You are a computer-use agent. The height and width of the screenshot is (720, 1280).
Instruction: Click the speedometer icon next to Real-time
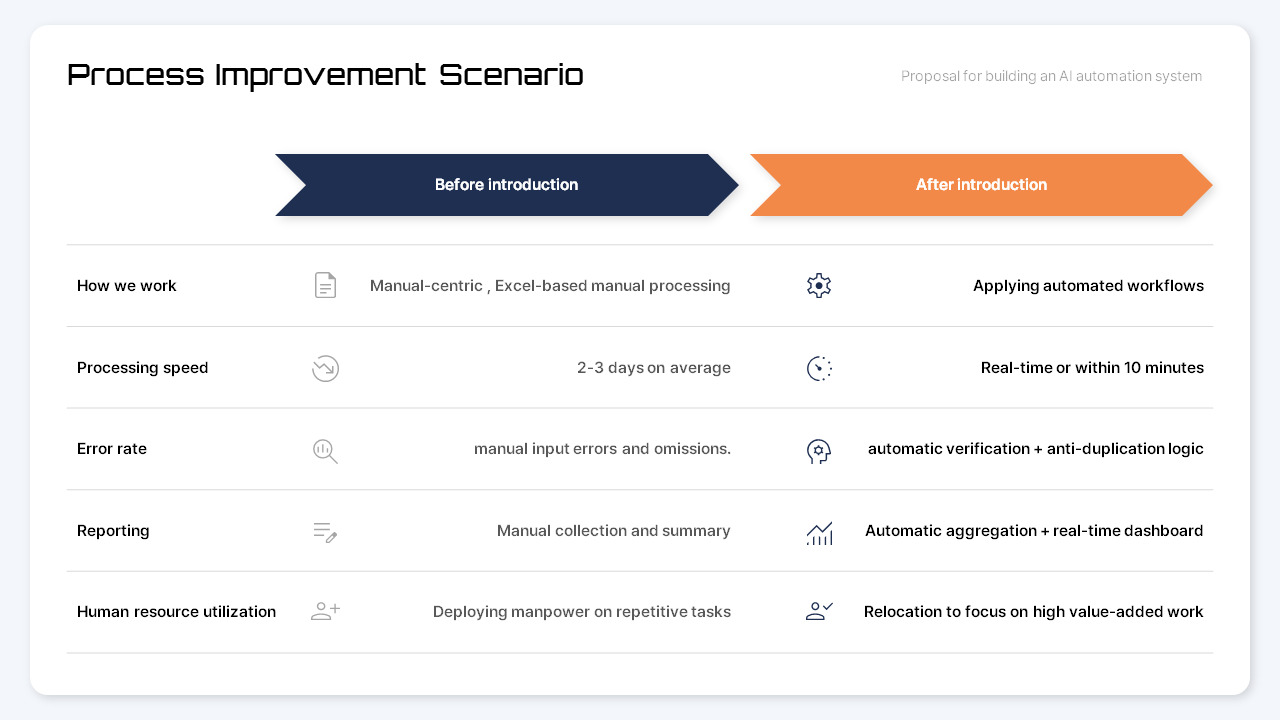click(819, 368)
